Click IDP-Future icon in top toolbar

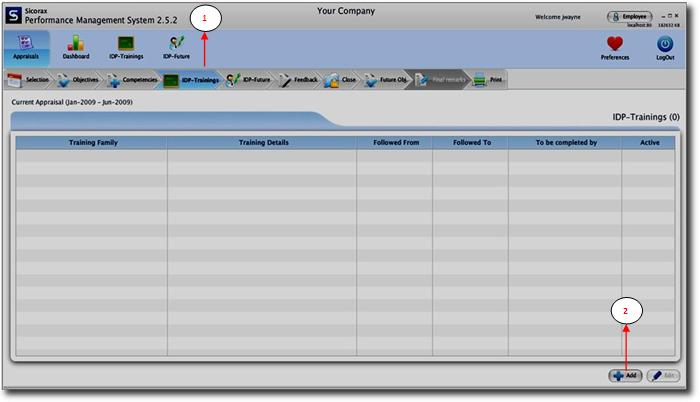pos(176,46)
